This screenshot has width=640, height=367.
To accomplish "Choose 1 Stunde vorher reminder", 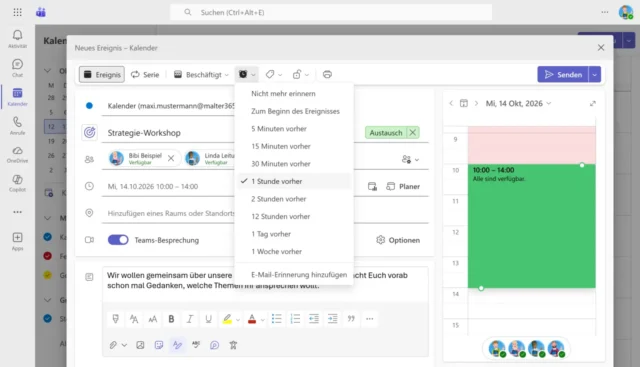I will click(x=294, y=181).
